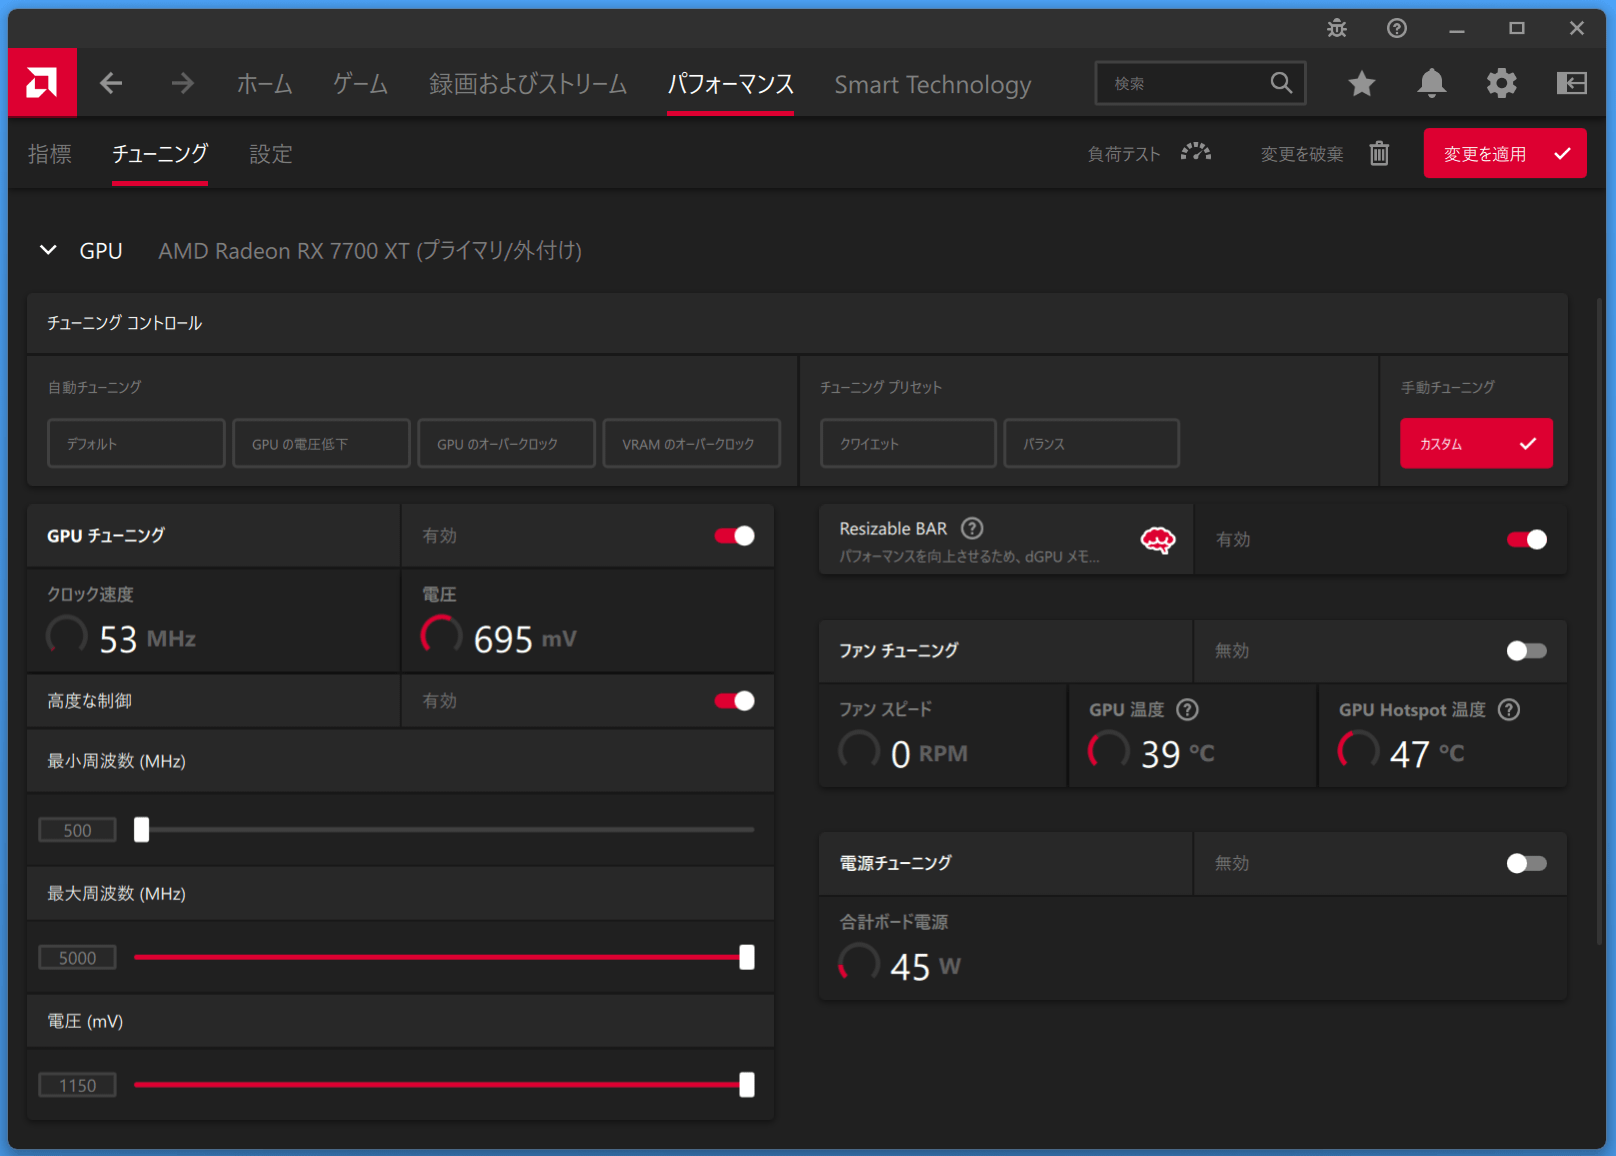Disable the GPU チューニング toggle
This screenshot has height=1156, width=1616.
tap(734, 536)
